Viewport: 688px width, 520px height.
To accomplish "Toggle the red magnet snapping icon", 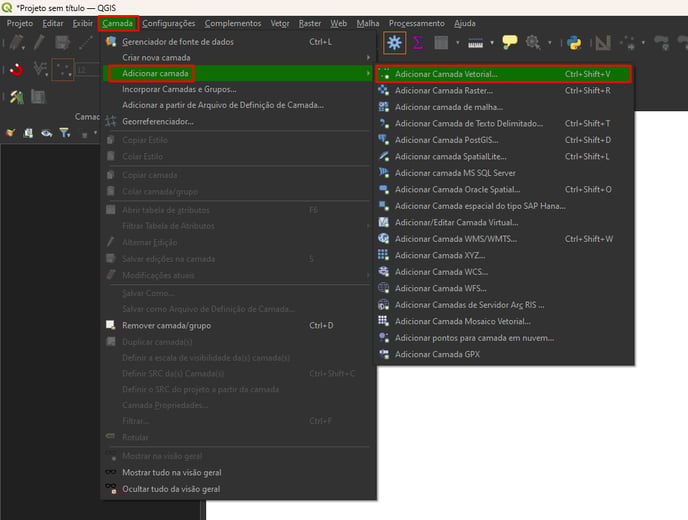I will click(16, 69).
